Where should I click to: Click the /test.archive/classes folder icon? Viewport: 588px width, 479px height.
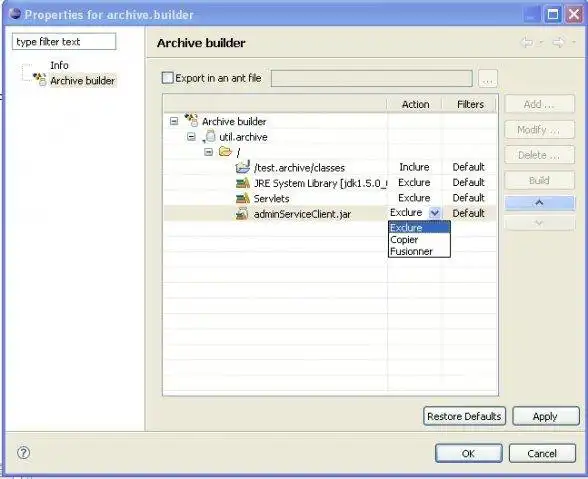(243, 167)
